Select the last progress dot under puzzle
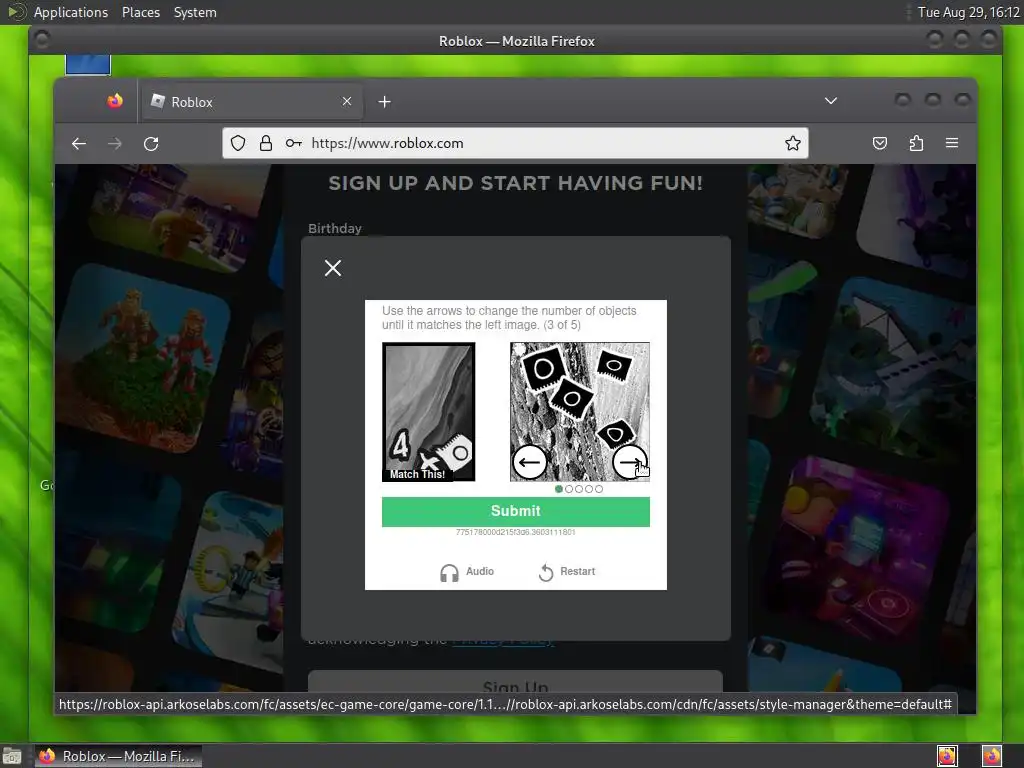The image size is (1024, 768). [x=599, y=488]
